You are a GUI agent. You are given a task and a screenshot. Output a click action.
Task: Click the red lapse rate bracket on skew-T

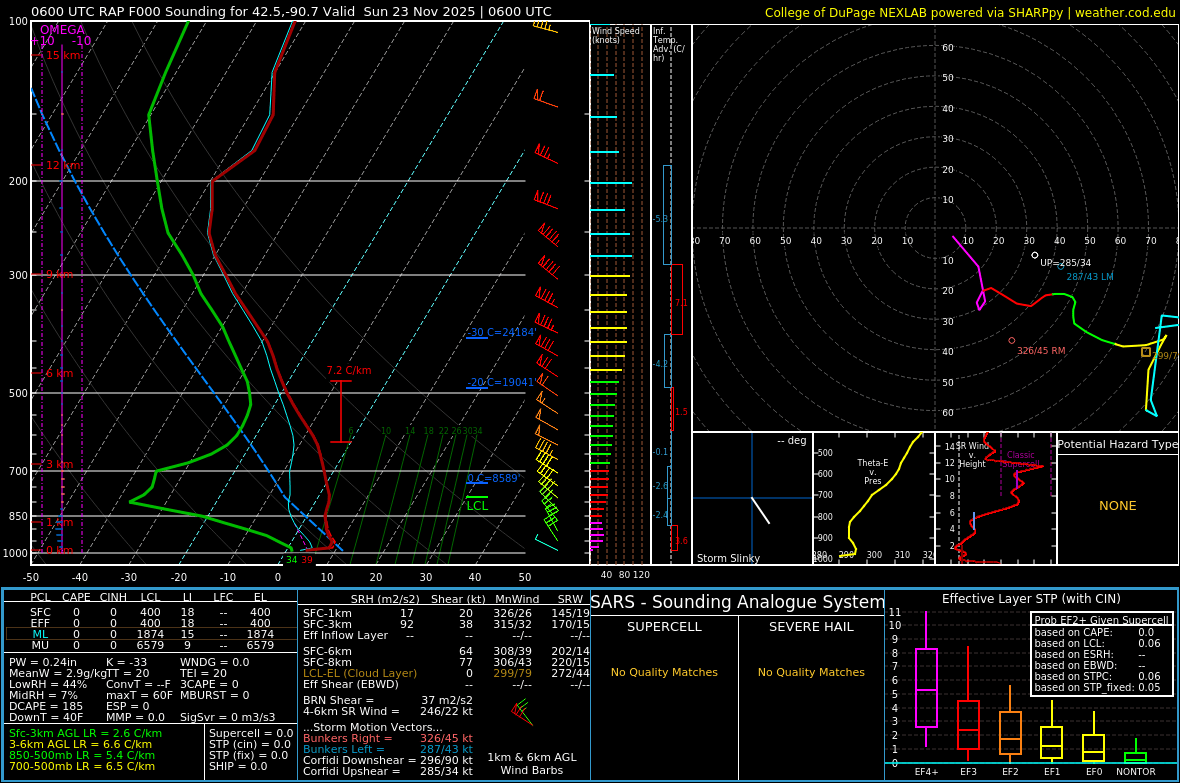[341, 411]
